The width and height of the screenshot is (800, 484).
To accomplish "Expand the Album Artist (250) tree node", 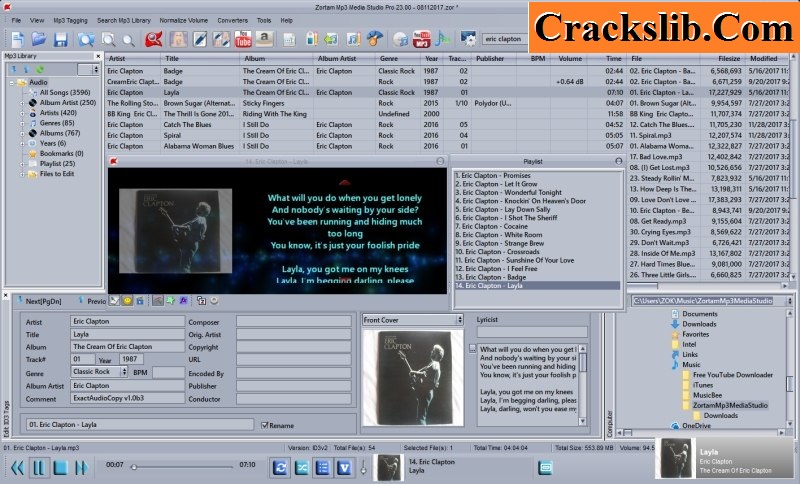I will 22,103.
